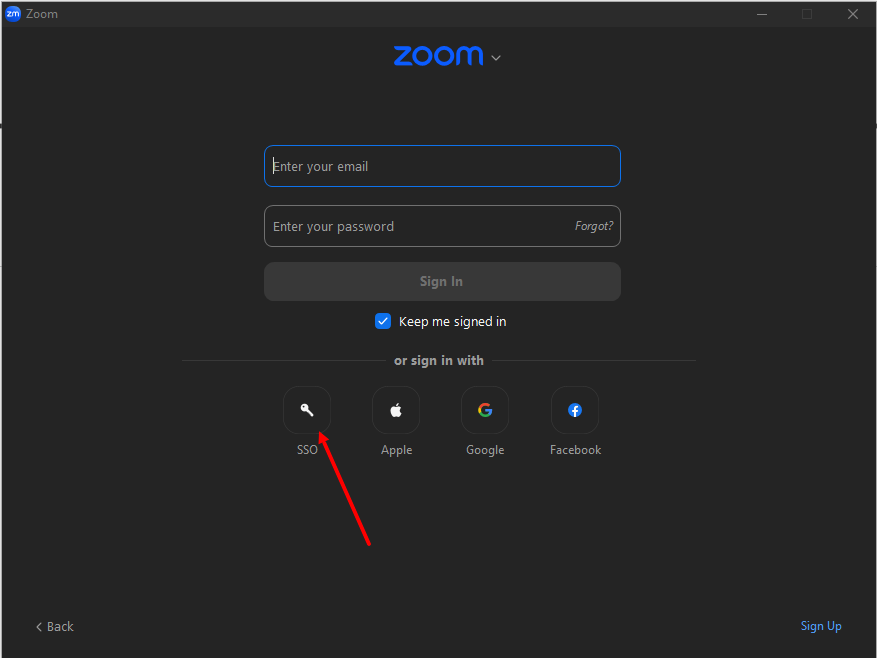Go back using the Back arrow
The width and height of the screenshot is (877, 658).
55,627
